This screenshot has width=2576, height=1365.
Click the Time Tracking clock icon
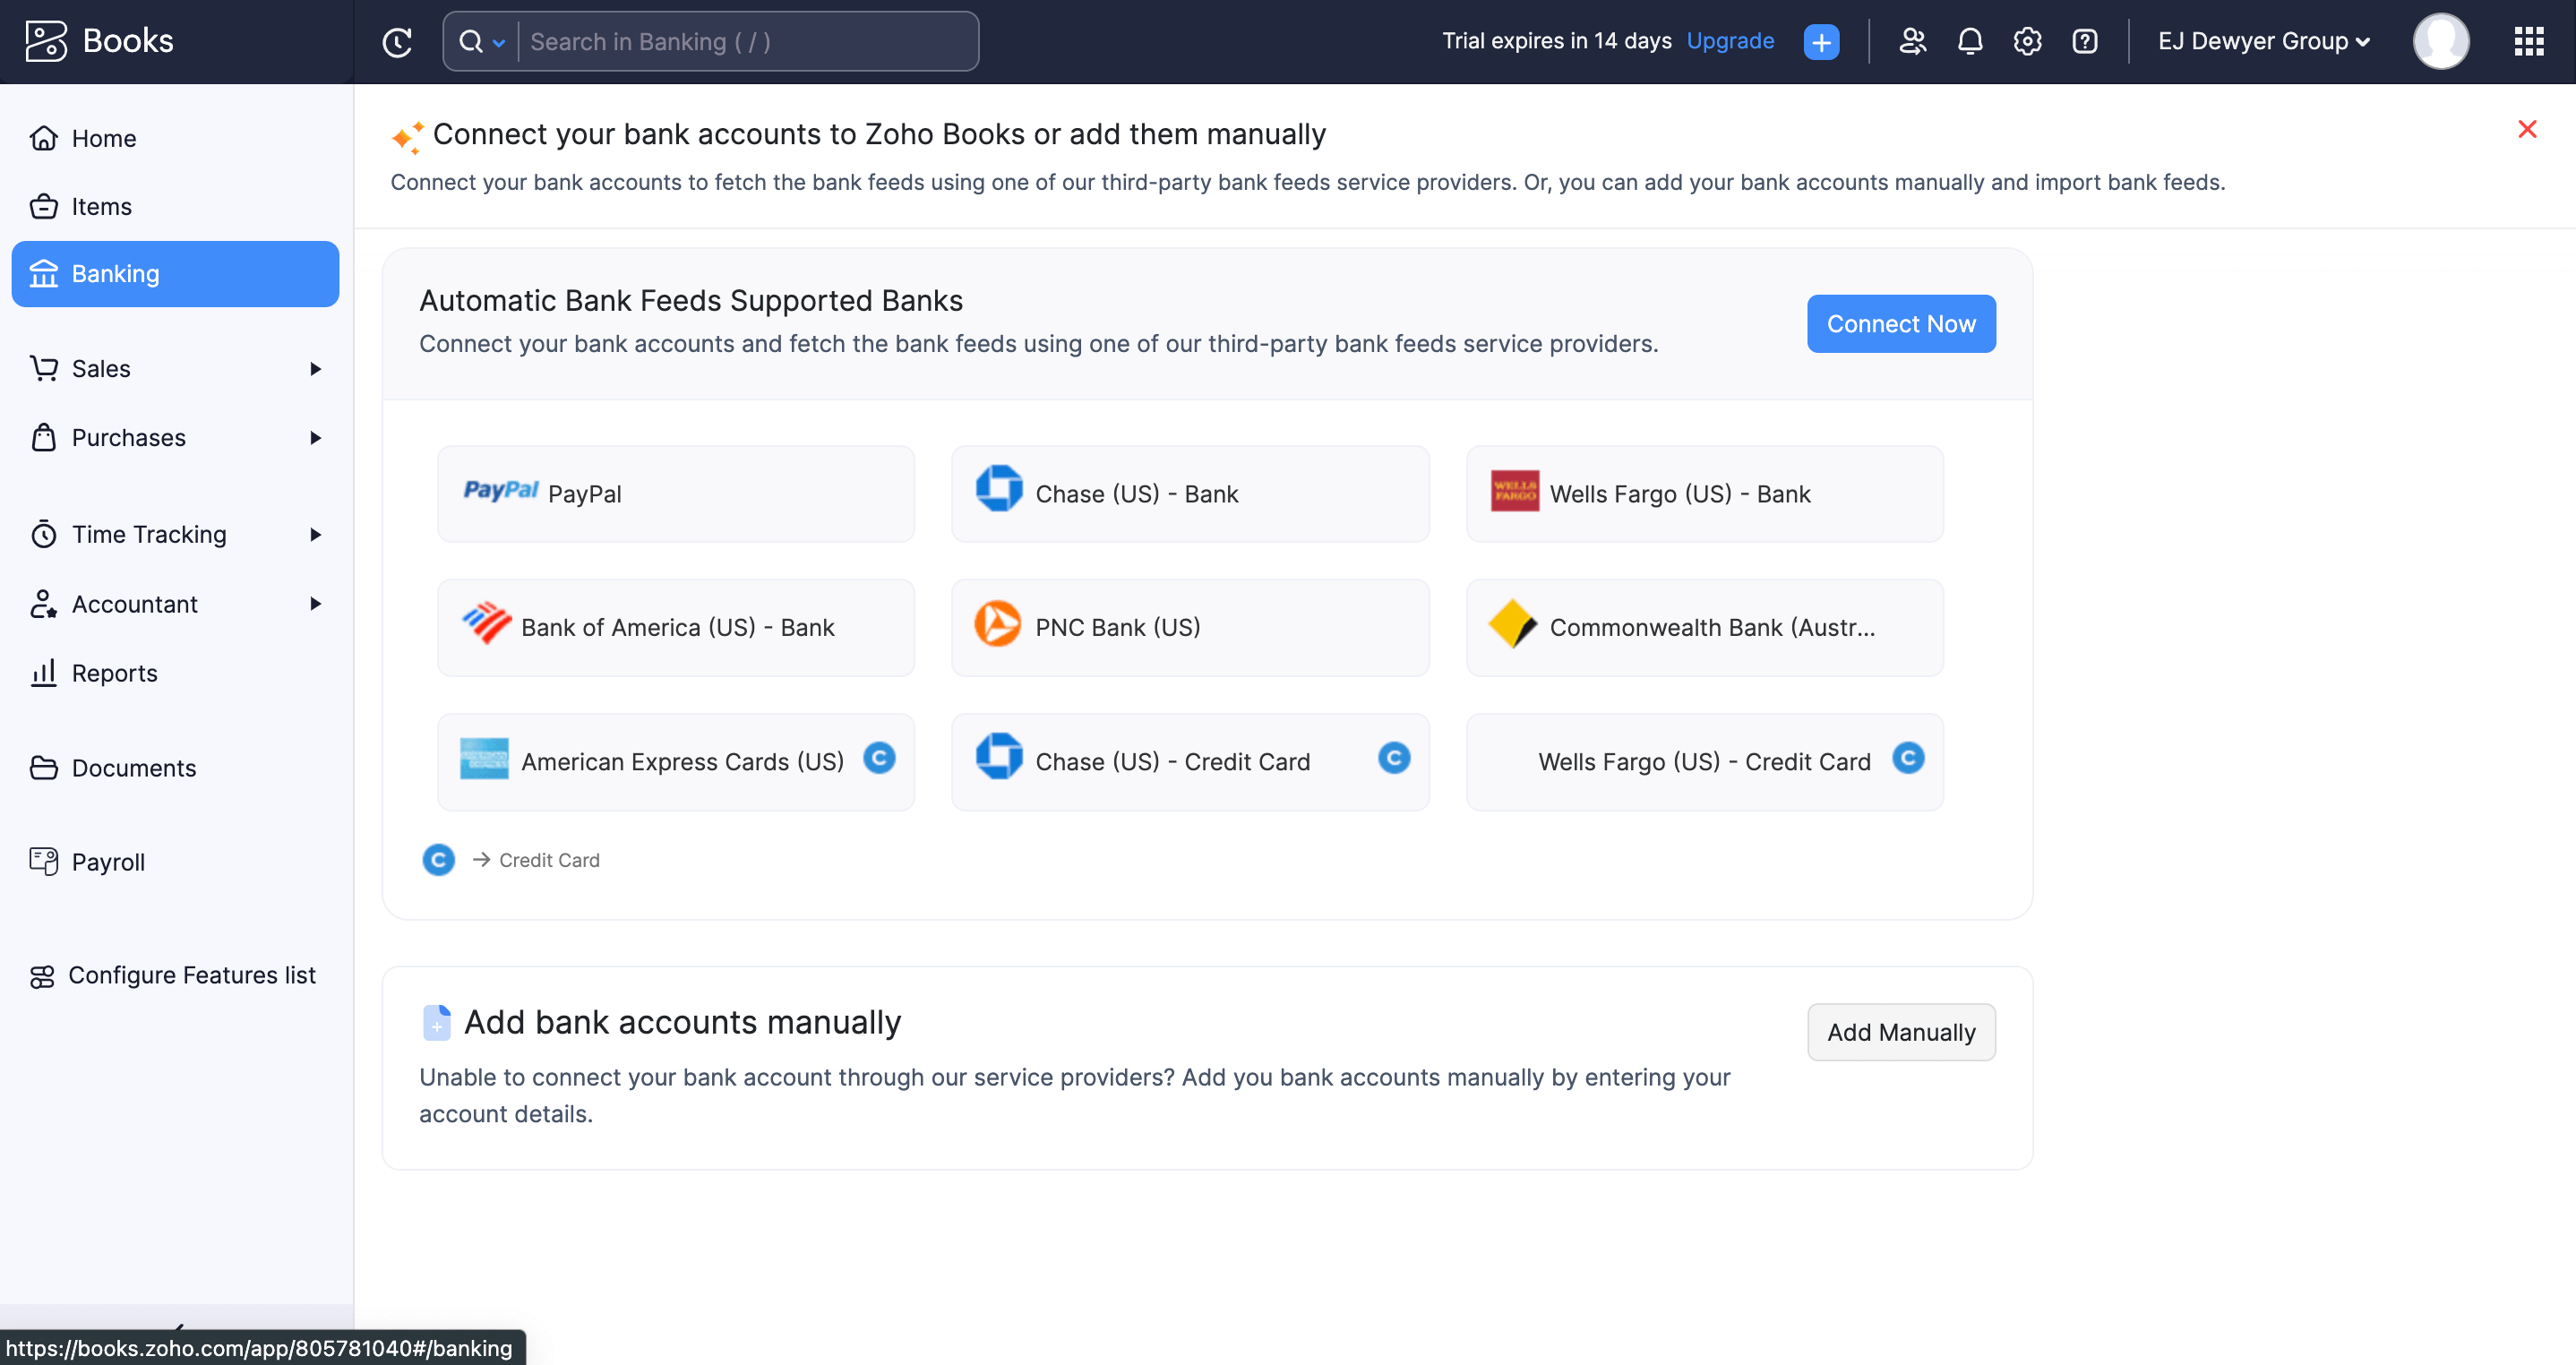click(43, 534)
